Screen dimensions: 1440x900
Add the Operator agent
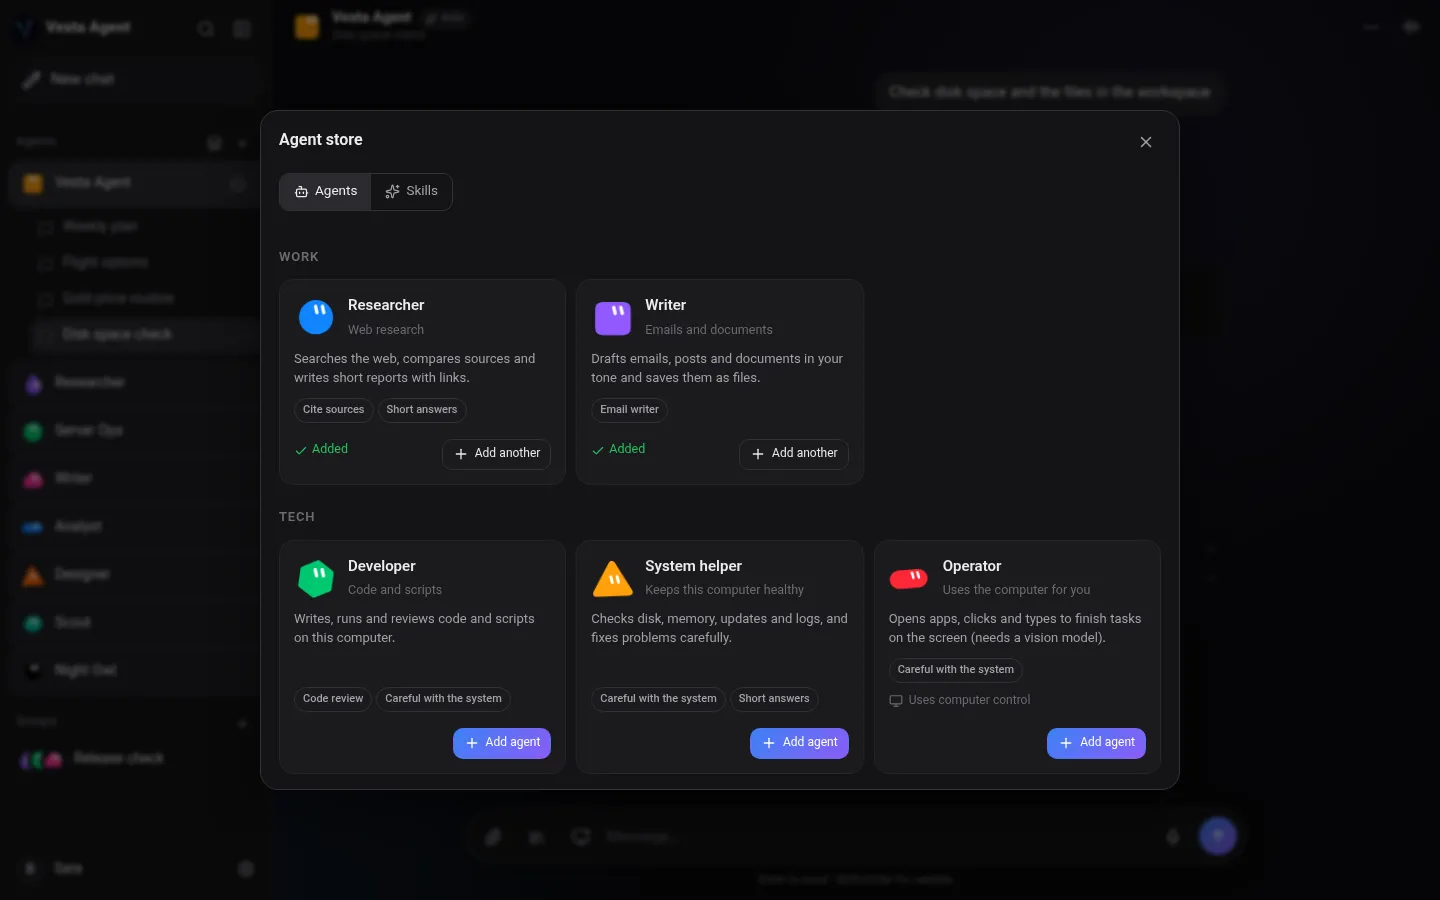tap(1096, 743)
